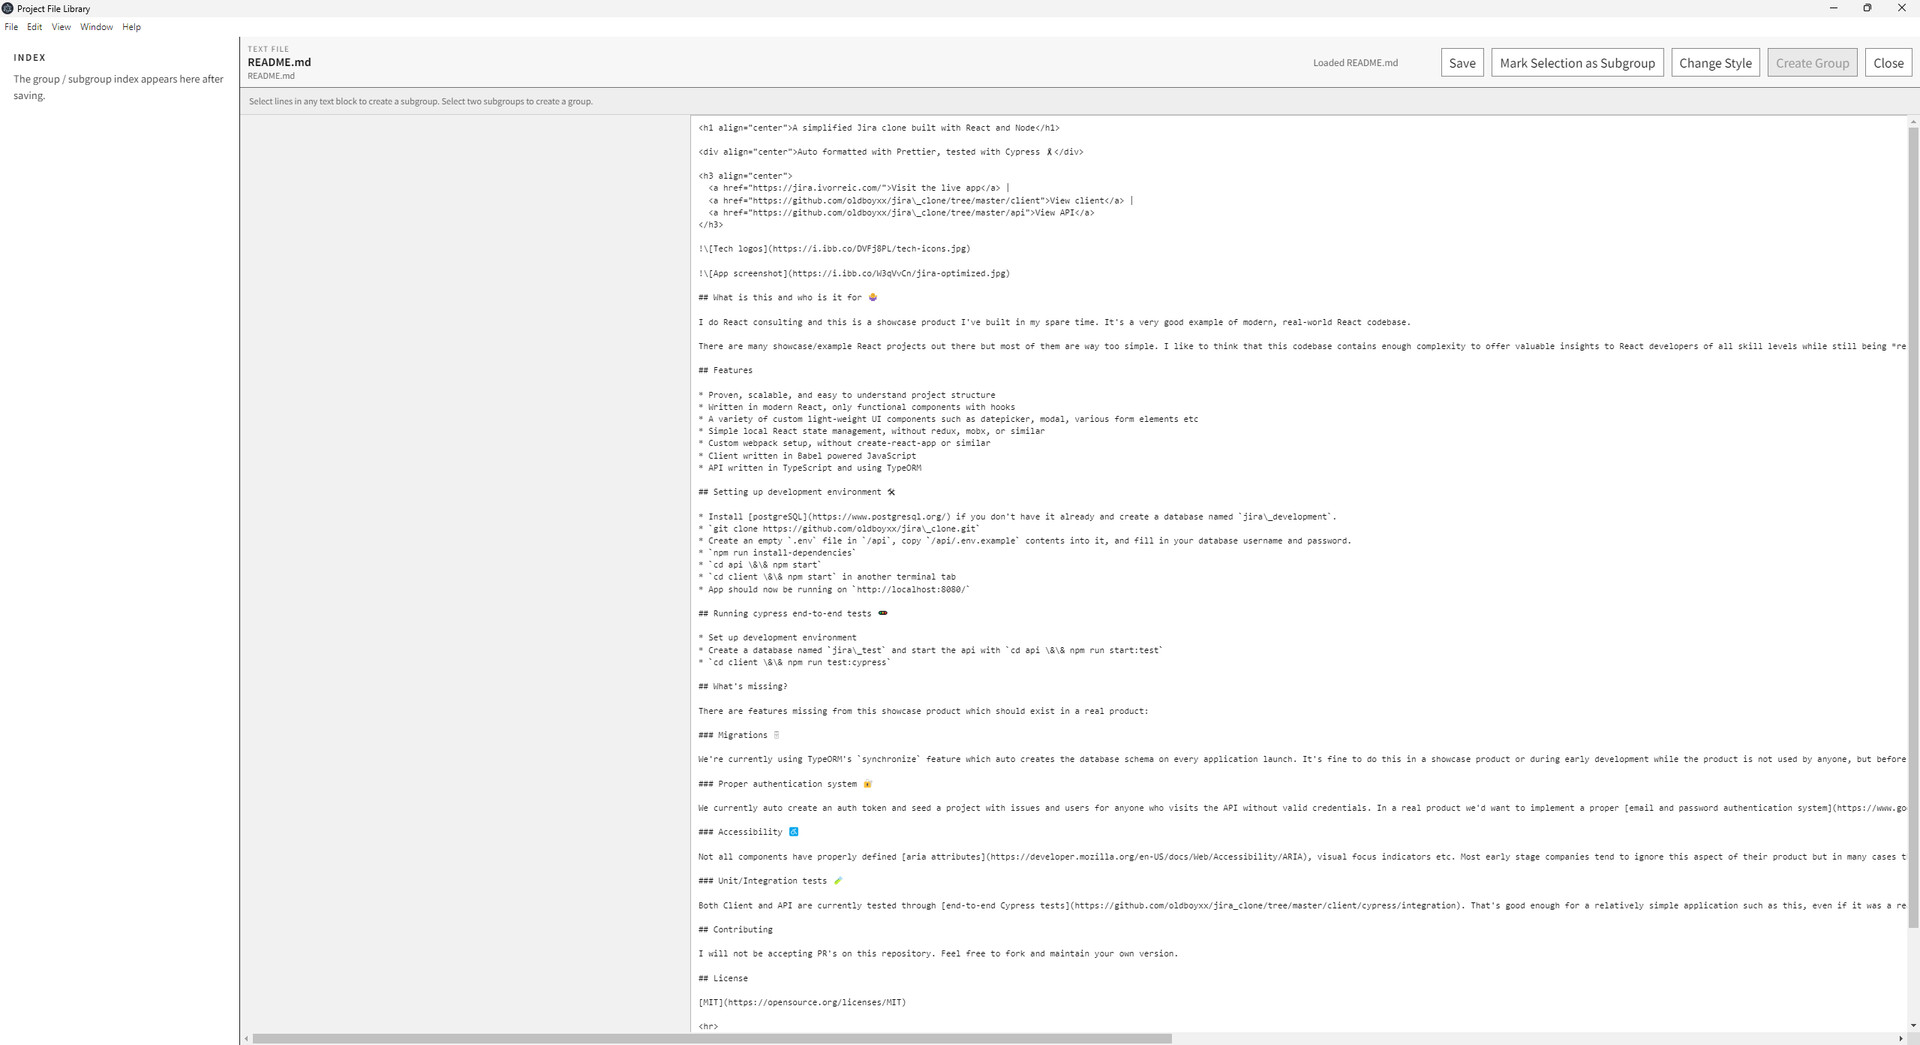Click the 'Loaded README.md' status text
This screenshot has height=1045, width=1920.
(1355, 63)
